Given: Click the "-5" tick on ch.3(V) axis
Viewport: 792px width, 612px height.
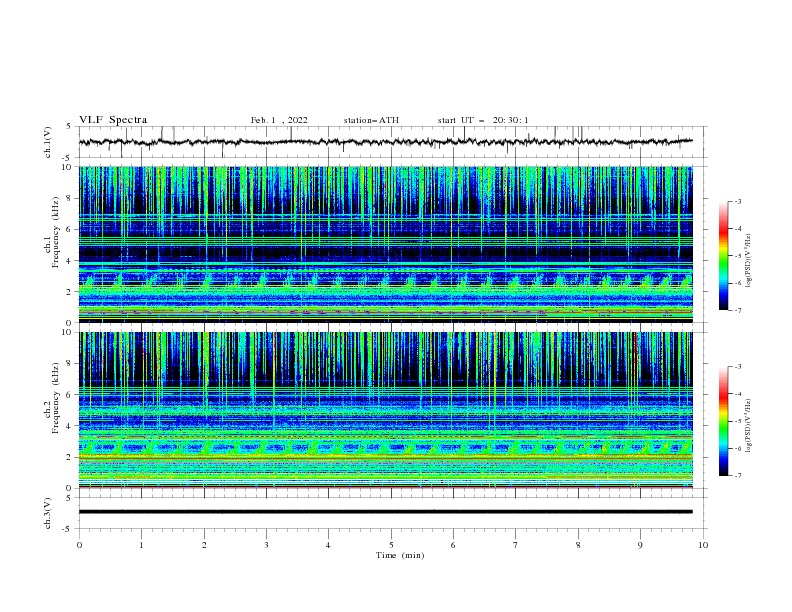Looking at the screenshot, I should [x=68, y=529].
